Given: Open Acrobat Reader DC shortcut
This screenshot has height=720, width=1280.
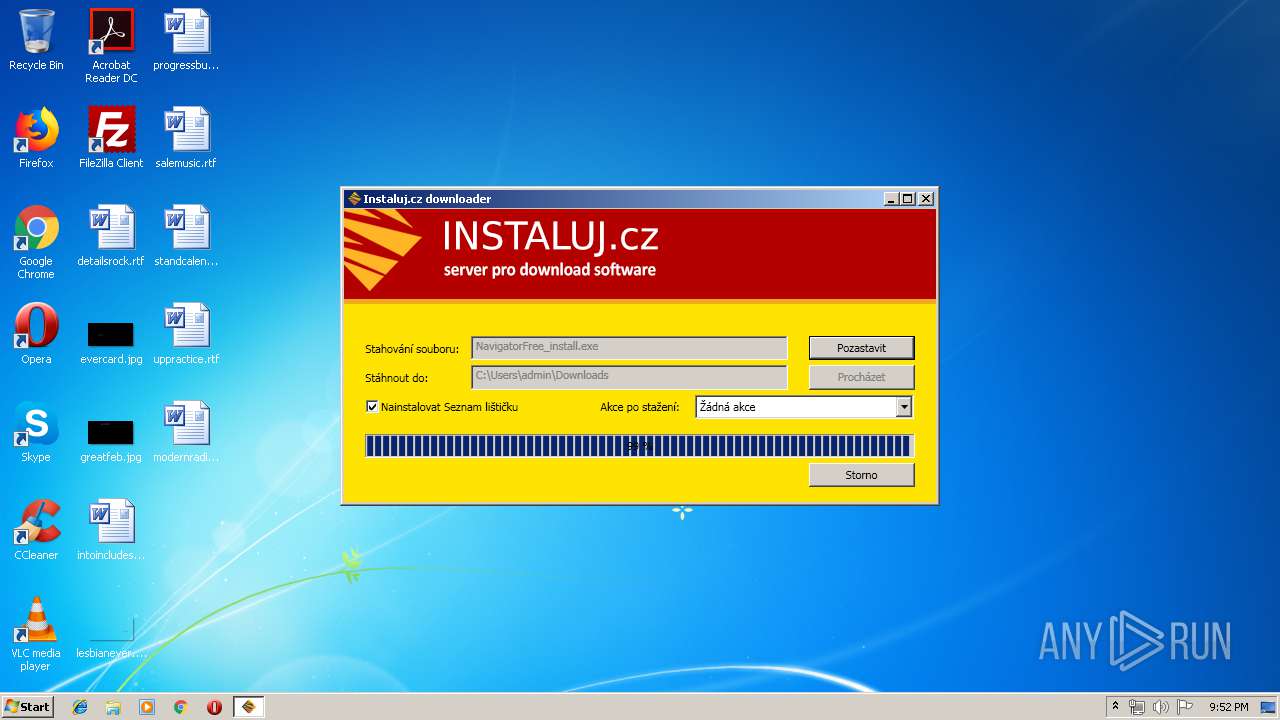Looking at the screenshot, I should click(111, 46).
